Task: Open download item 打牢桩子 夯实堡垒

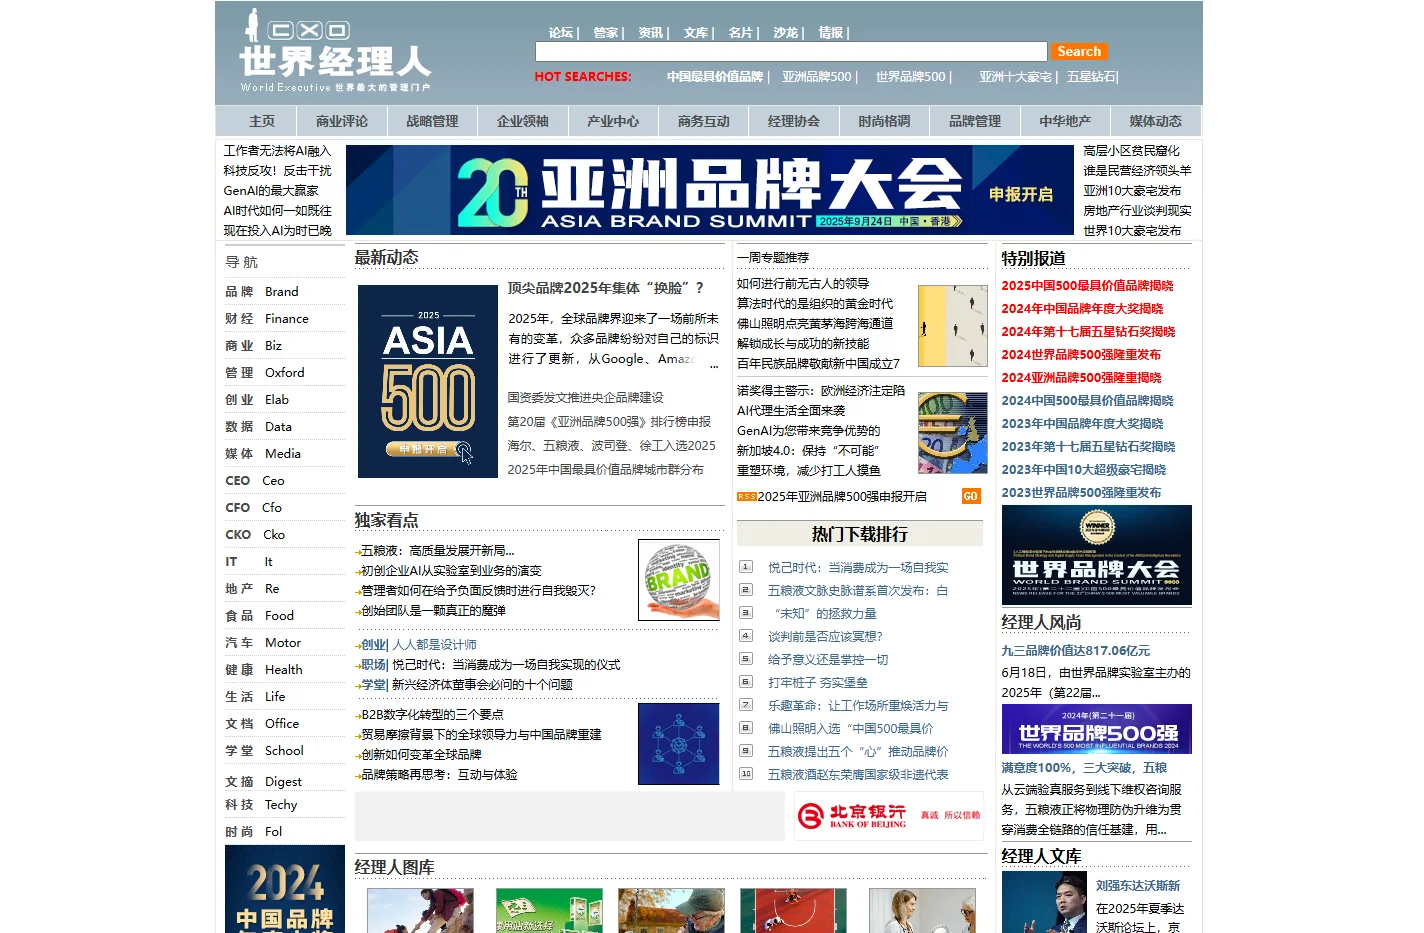Action: click(x=818, y=682)
